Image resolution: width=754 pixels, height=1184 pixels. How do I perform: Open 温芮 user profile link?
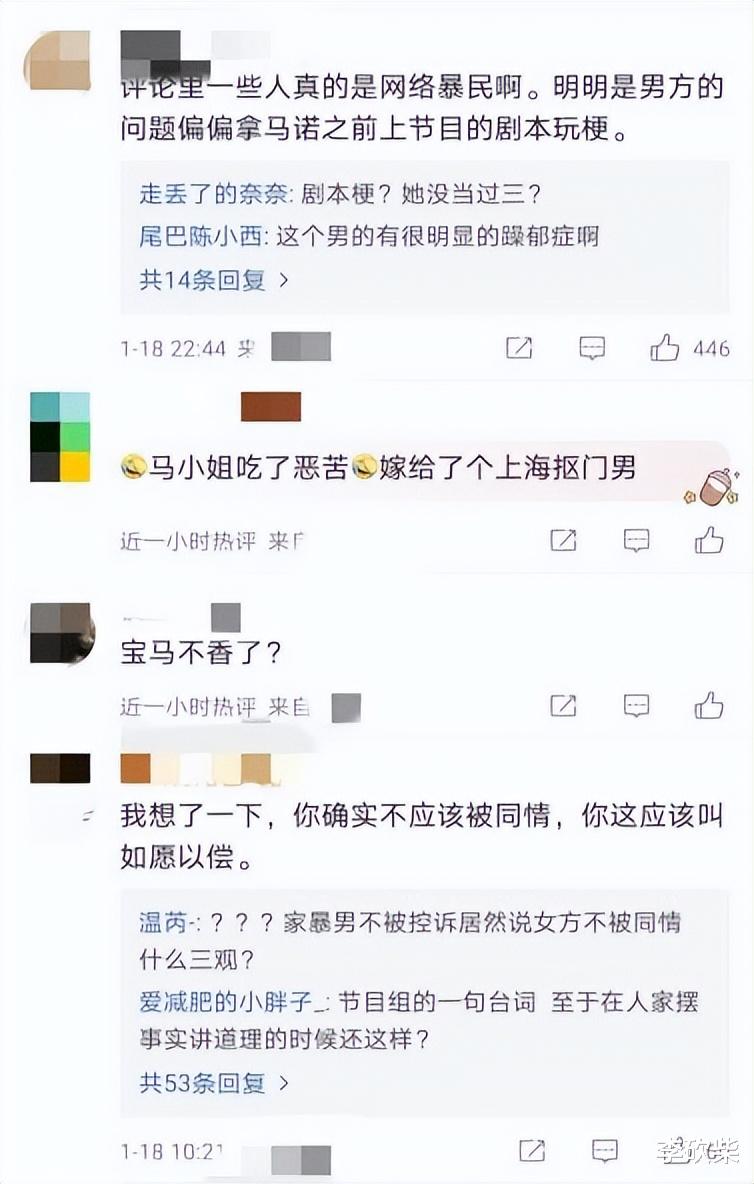(x=163, y=922)
